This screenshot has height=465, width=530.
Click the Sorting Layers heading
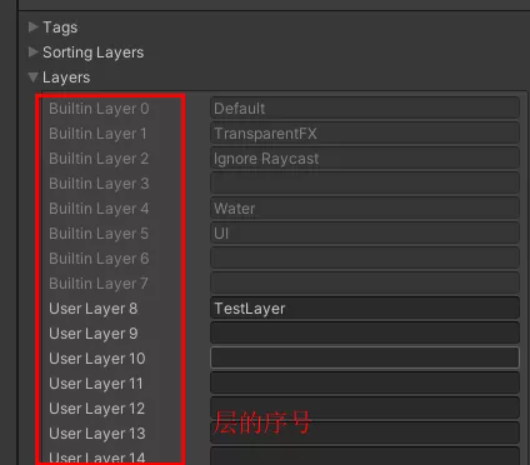click(93, 52)
